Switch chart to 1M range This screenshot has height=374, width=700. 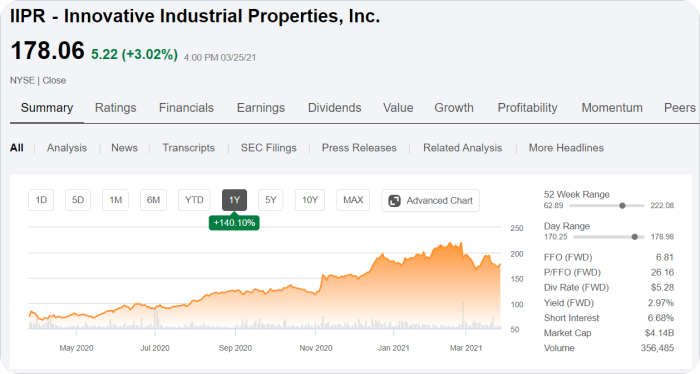(116, 200)
